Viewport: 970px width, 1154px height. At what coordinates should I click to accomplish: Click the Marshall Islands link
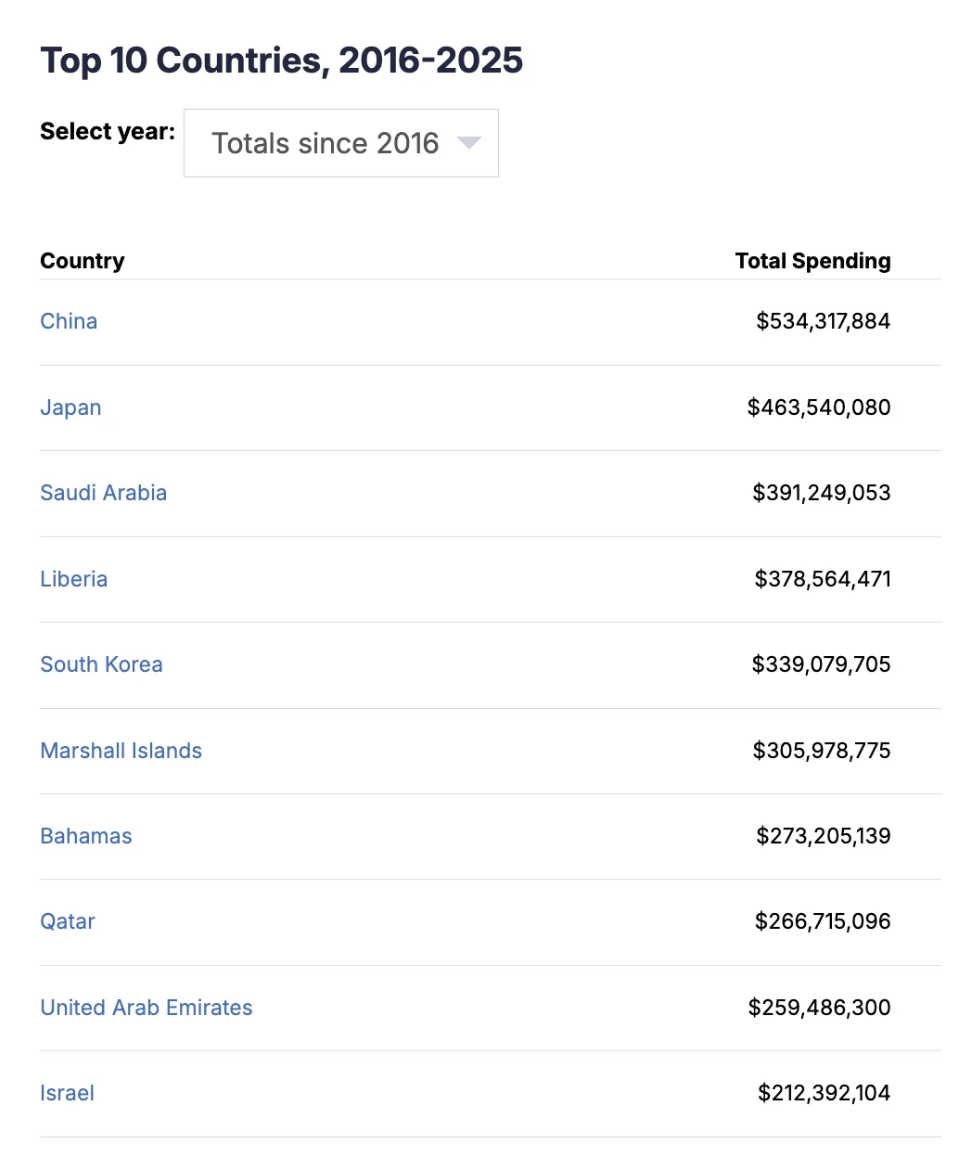[121, 750]
